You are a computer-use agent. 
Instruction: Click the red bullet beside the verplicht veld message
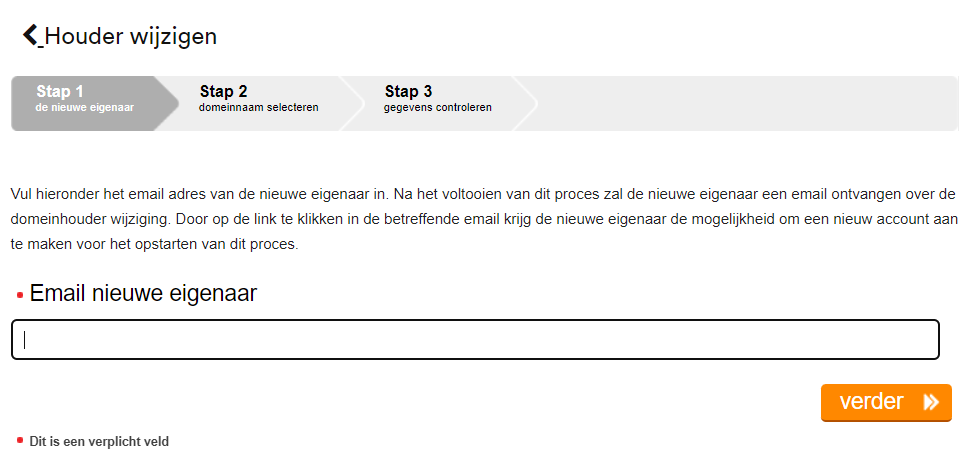(20, 440)
